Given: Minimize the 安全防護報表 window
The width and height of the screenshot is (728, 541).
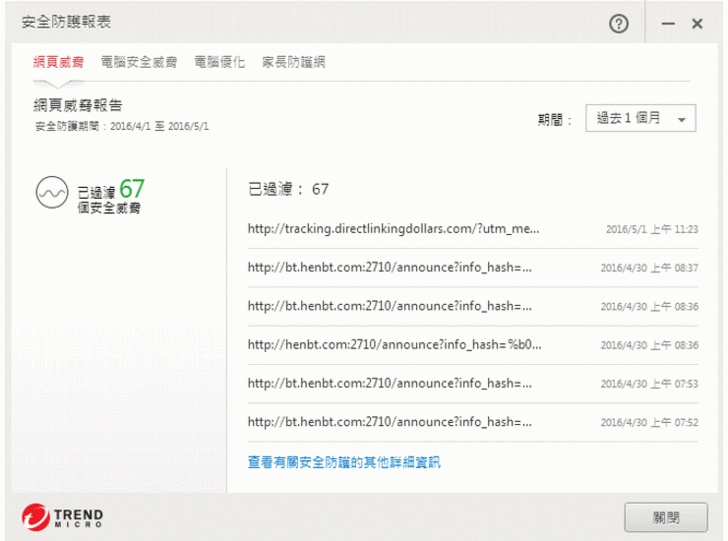Looking at the screenshot, I should pos(668,22).
